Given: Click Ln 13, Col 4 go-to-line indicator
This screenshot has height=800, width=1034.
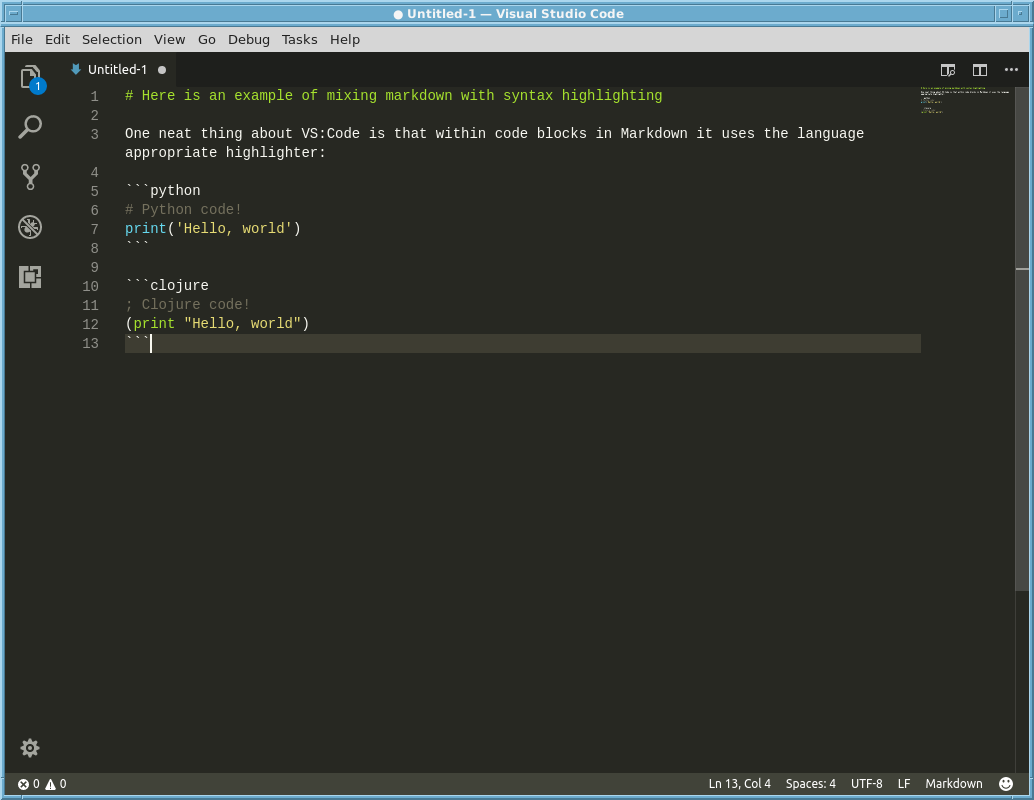Looking at the screenshot, I should [739, 784].
